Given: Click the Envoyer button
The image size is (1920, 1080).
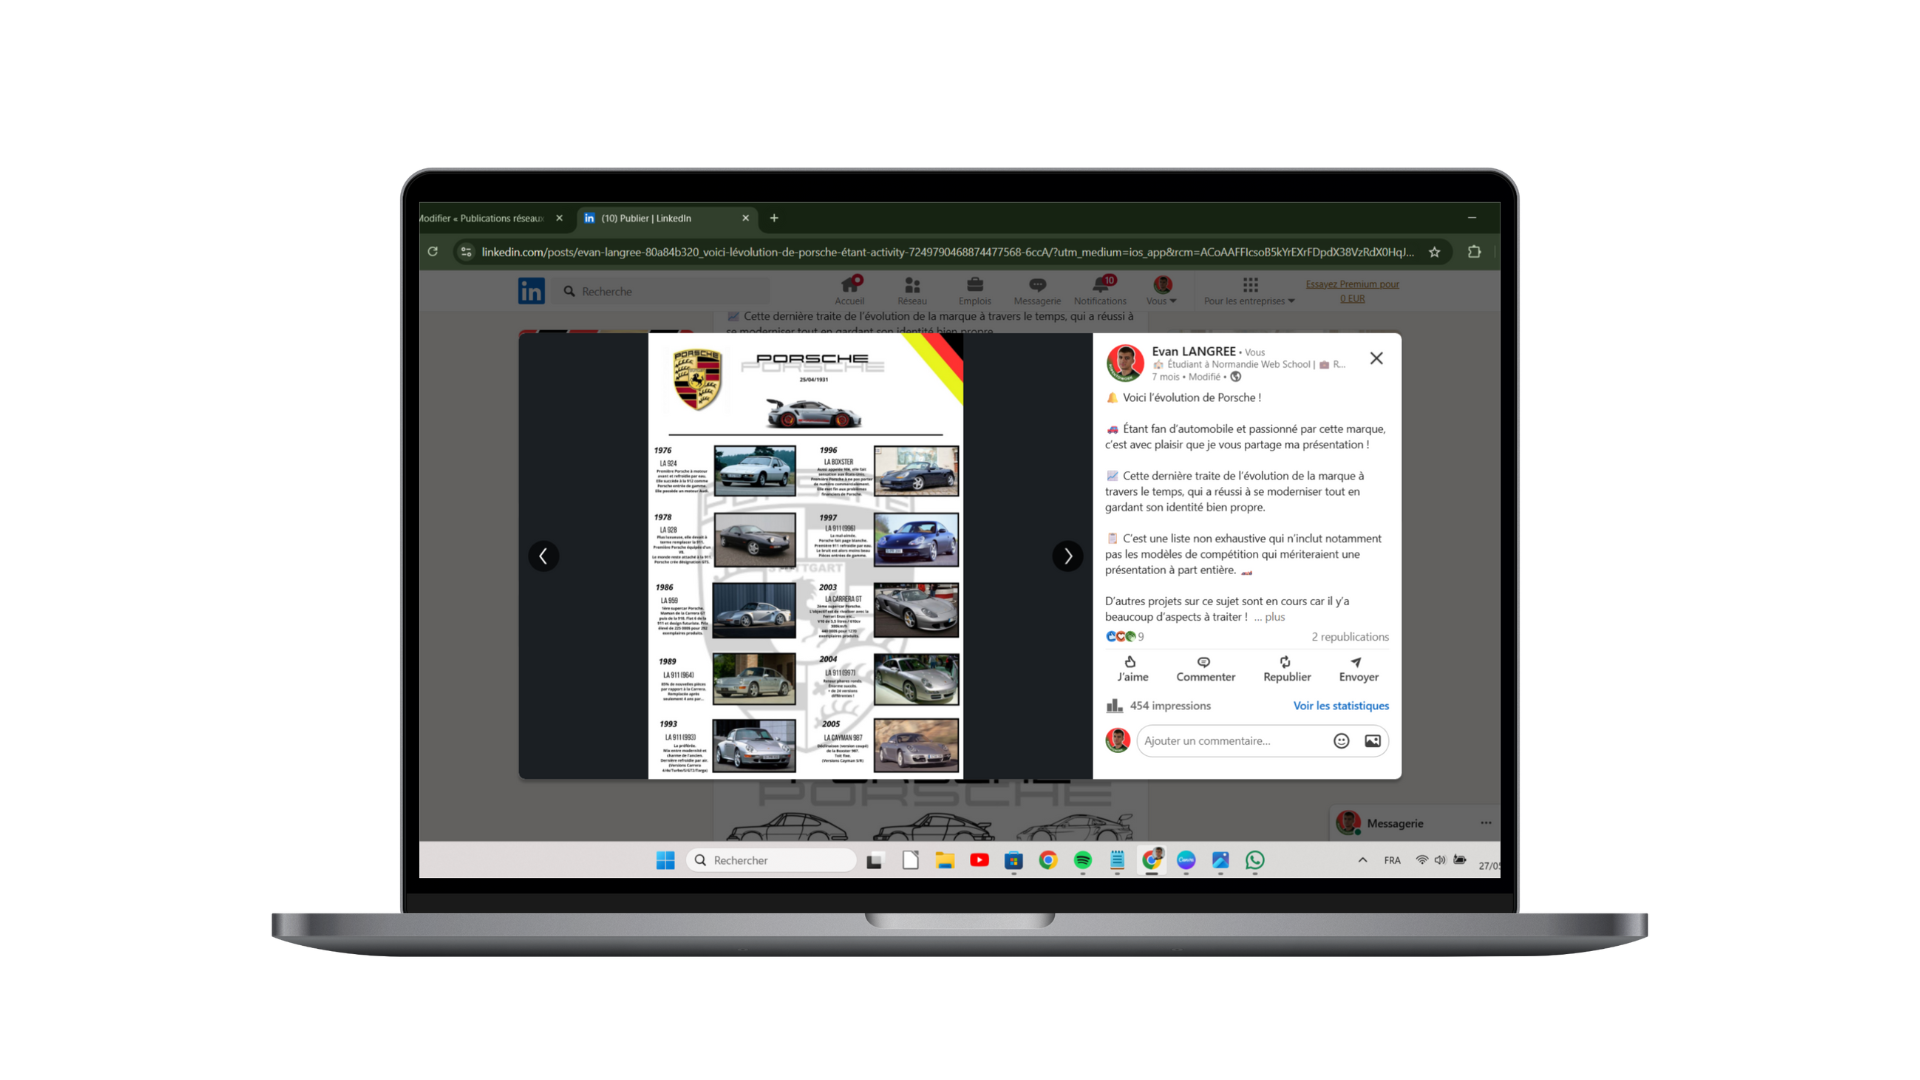Looking at the screenshot, I should coord(1358,669).
